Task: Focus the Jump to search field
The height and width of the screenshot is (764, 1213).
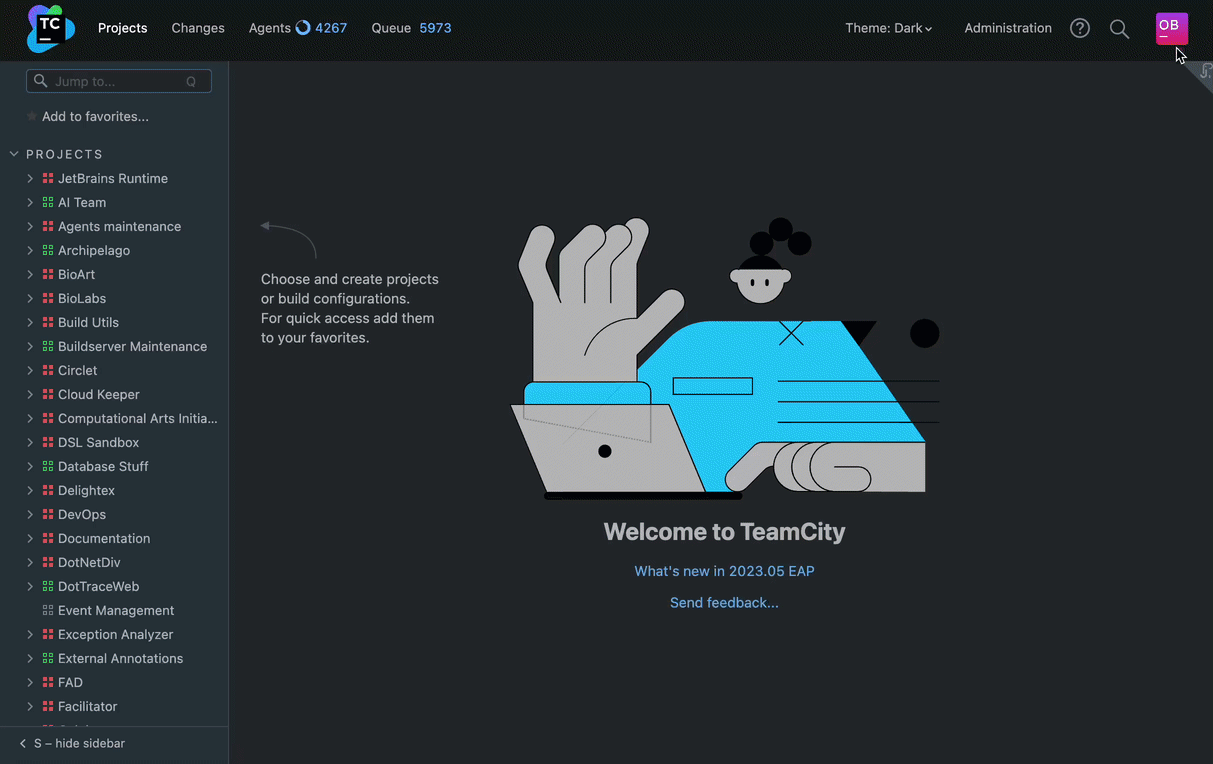Action: (119, 81)
